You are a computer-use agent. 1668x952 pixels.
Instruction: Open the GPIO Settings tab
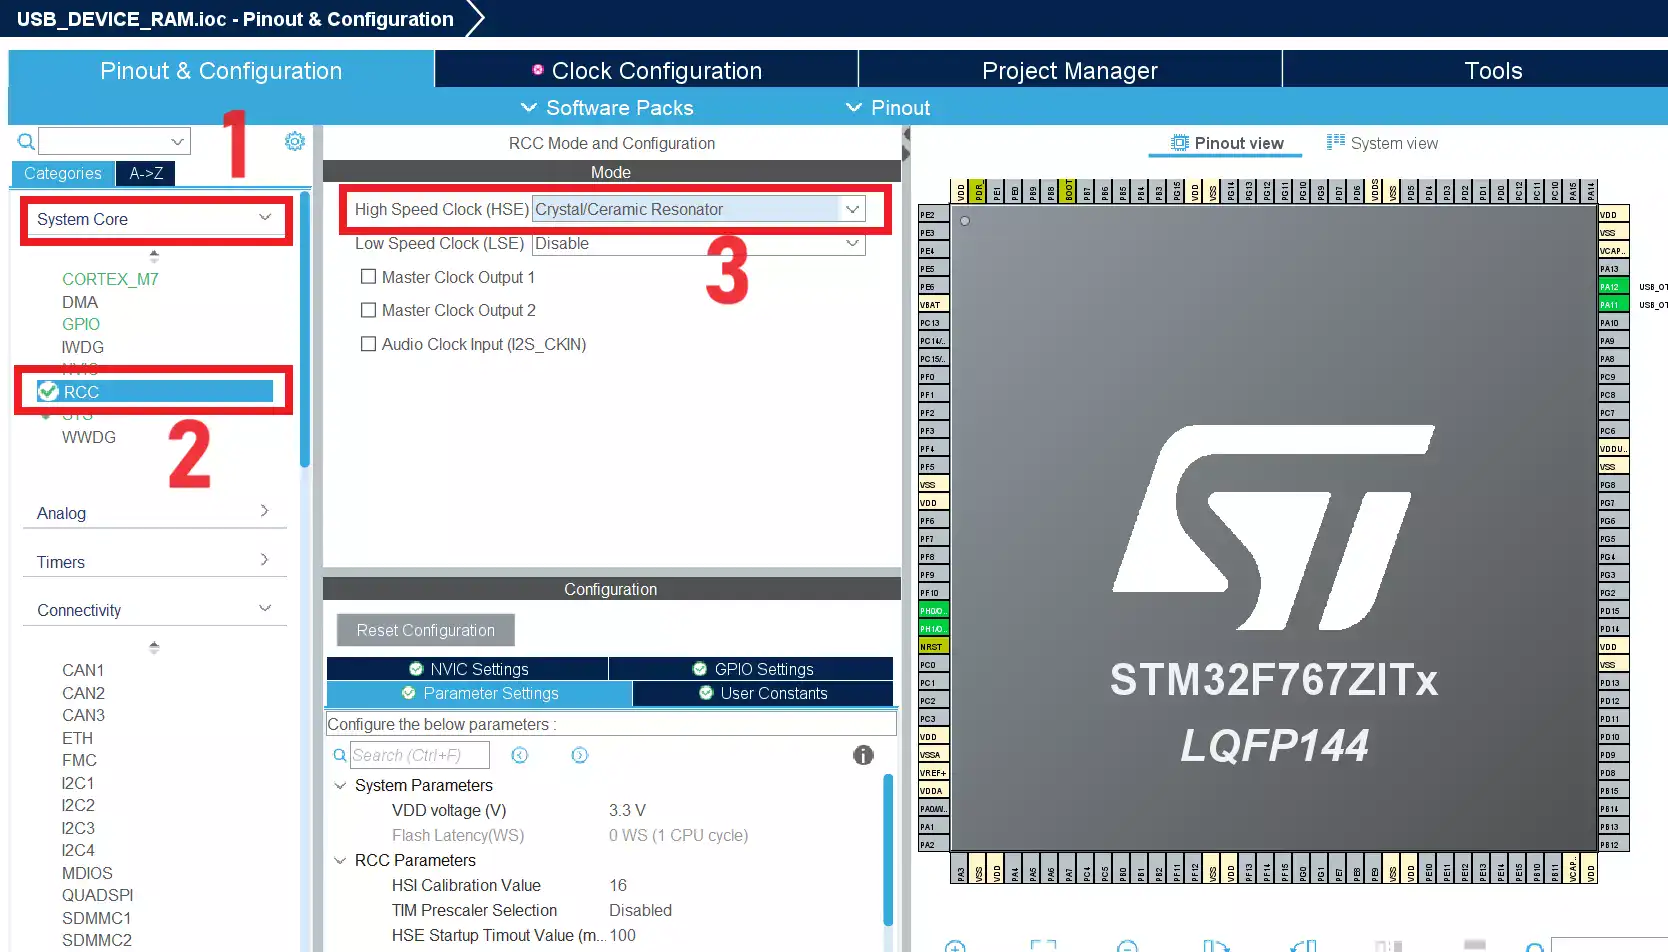(x=752, y=669)
